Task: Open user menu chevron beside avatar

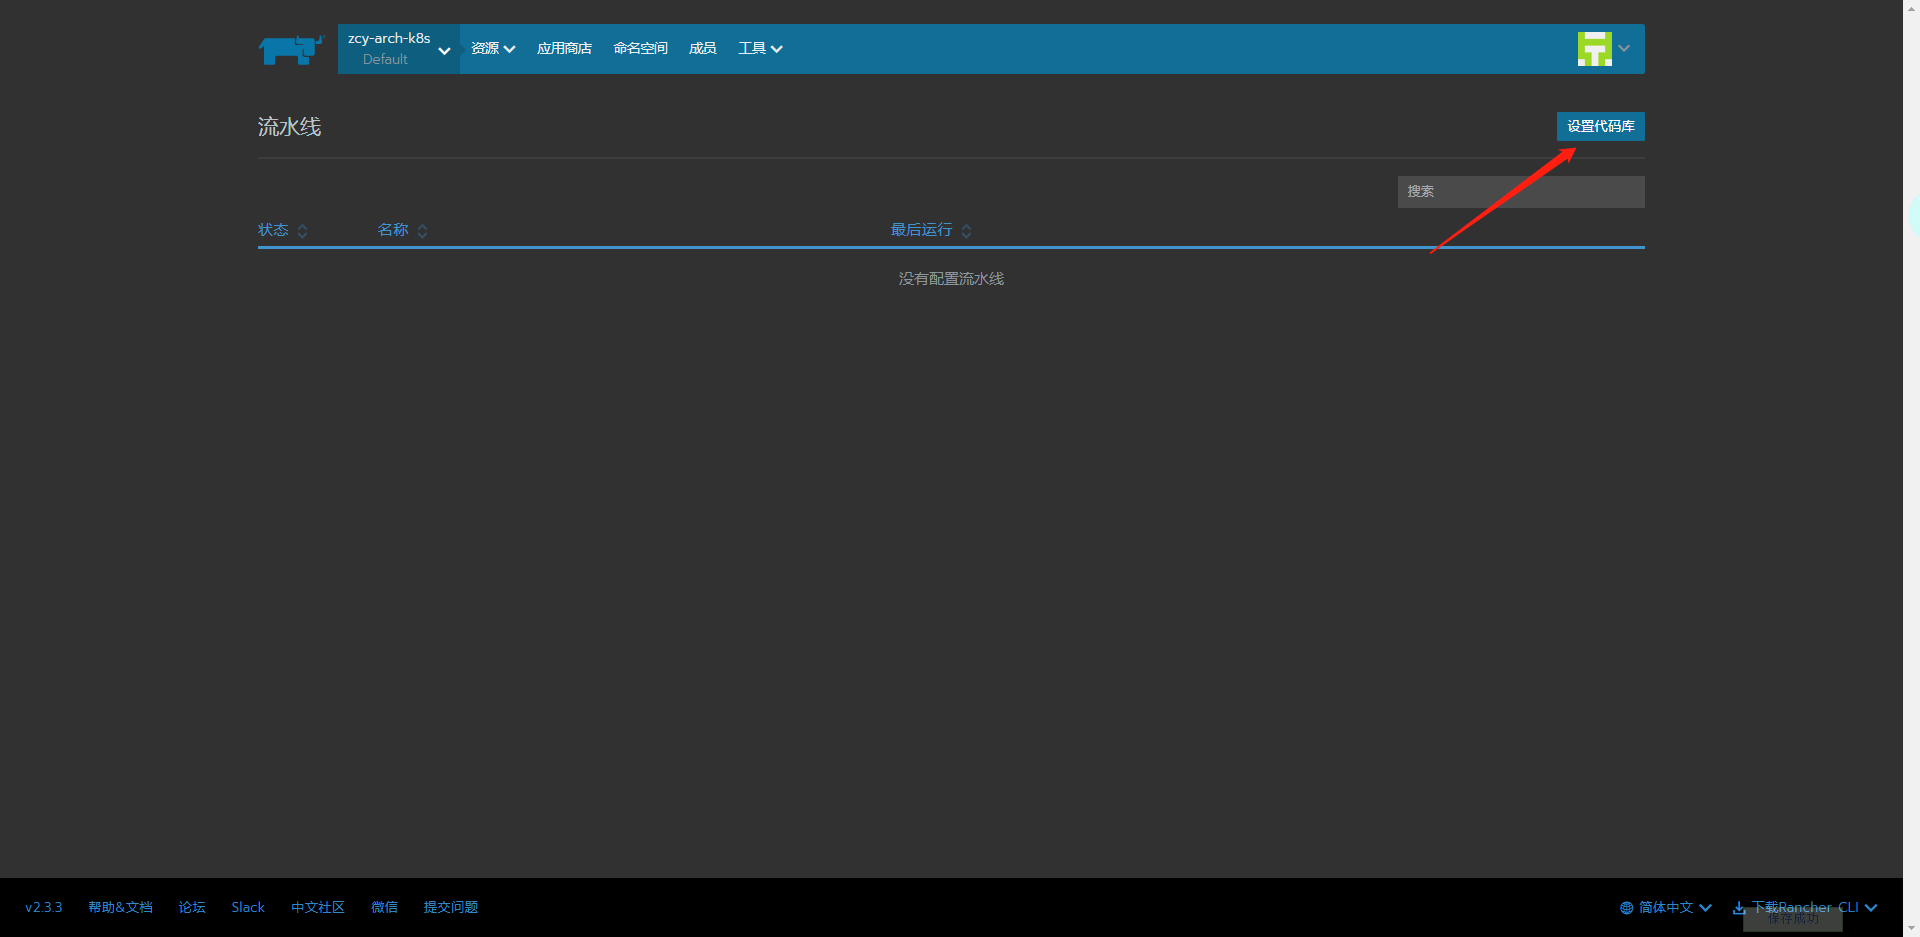Action: (1624, 49)
